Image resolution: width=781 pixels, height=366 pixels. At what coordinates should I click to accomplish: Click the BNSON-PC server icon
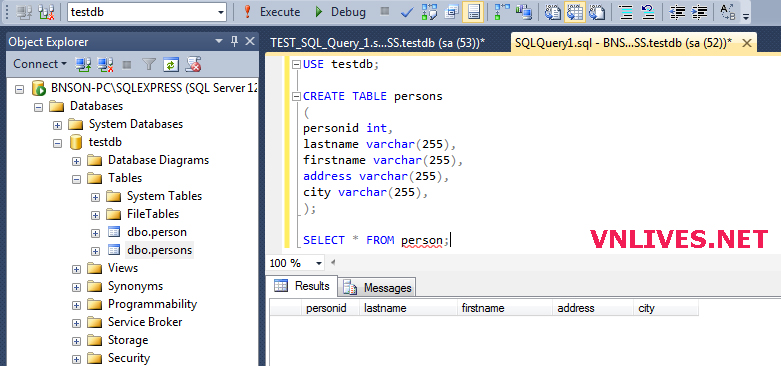coord(38,88)
